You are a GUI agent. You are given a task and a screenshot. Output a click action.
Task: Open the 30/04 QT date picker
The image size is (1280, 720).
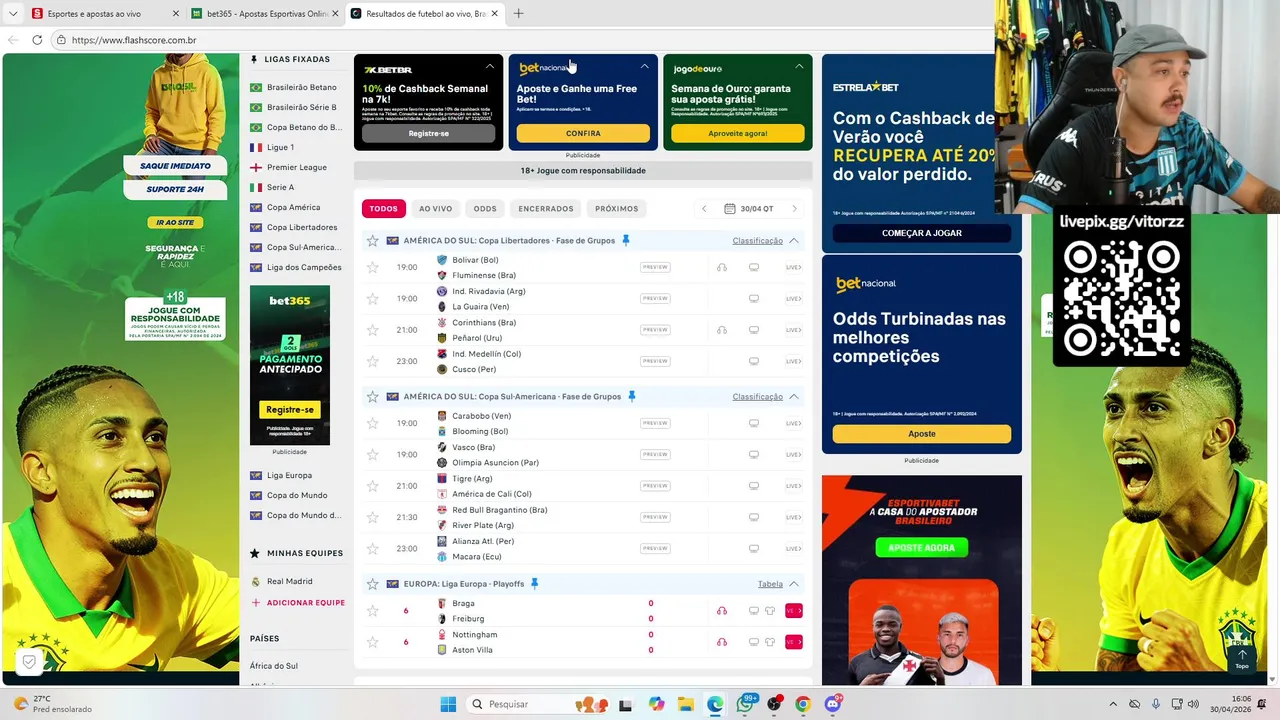[749, 209]
